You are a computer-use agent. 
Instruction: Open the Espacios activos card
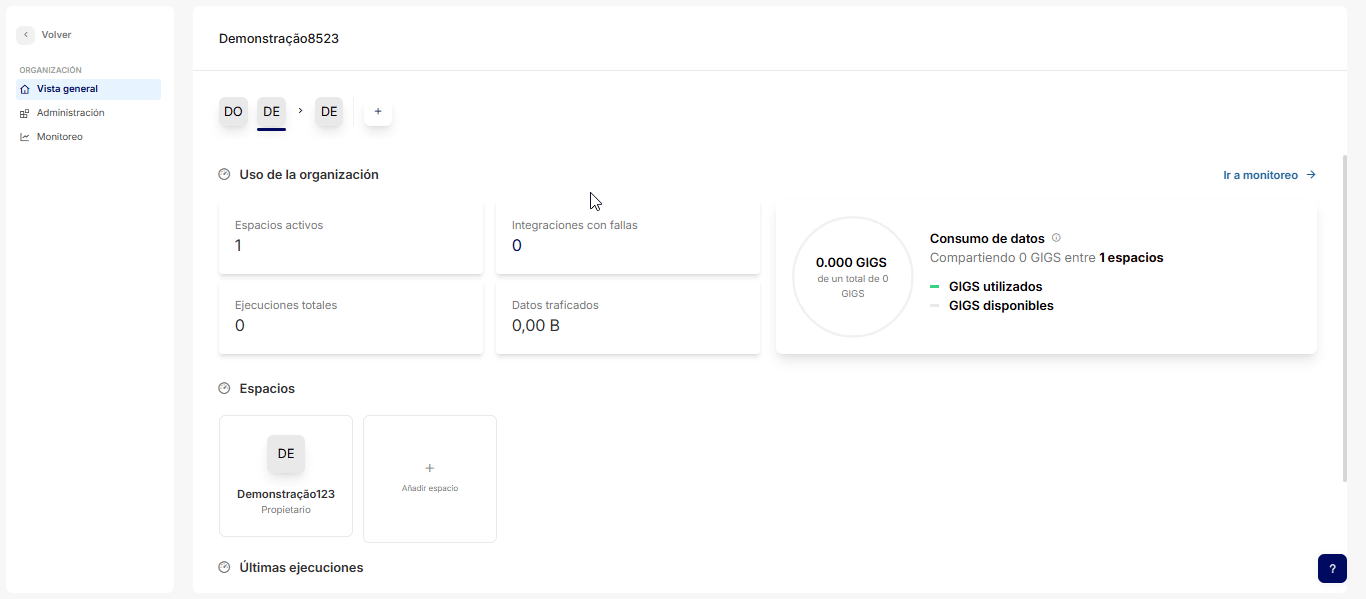coord(350,237)
